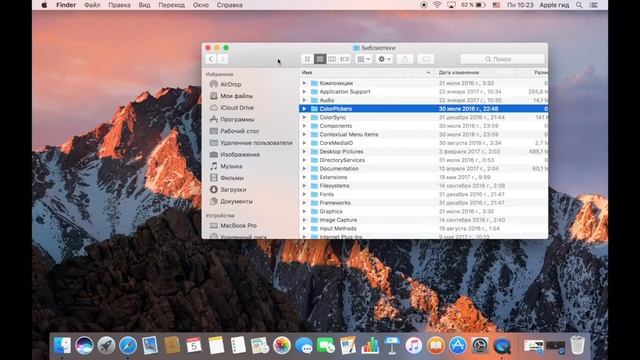Launch Safari from the Dock
640x360 pixels.
click(x=128, y=346)
